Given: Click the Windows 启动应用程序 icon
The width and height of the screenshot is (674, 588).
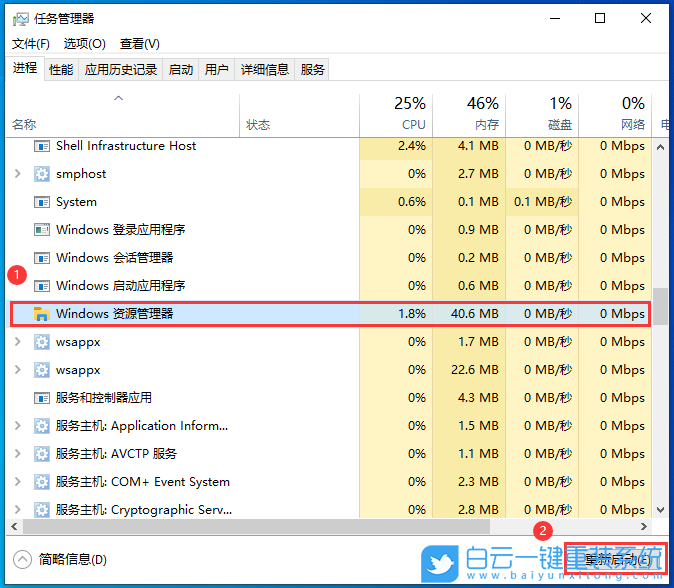Looking at the screenshot, I should (x=42, y=286).
